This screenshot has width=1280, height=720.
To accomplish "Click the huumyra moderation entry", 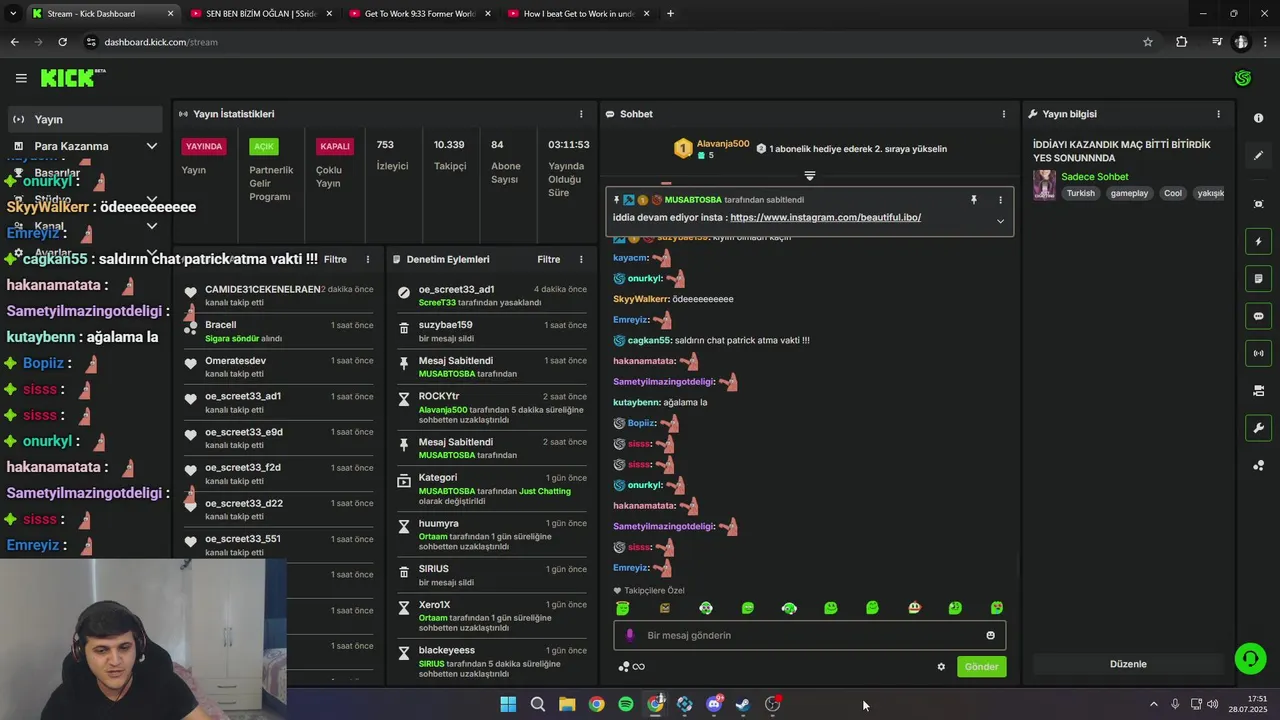I will pyautogui.click(x=494, y=535).
